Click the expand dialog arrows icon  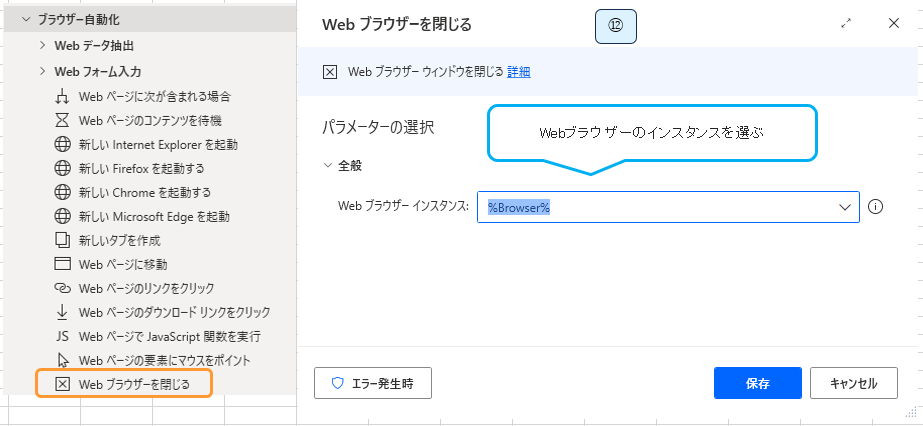pos(846,24)
